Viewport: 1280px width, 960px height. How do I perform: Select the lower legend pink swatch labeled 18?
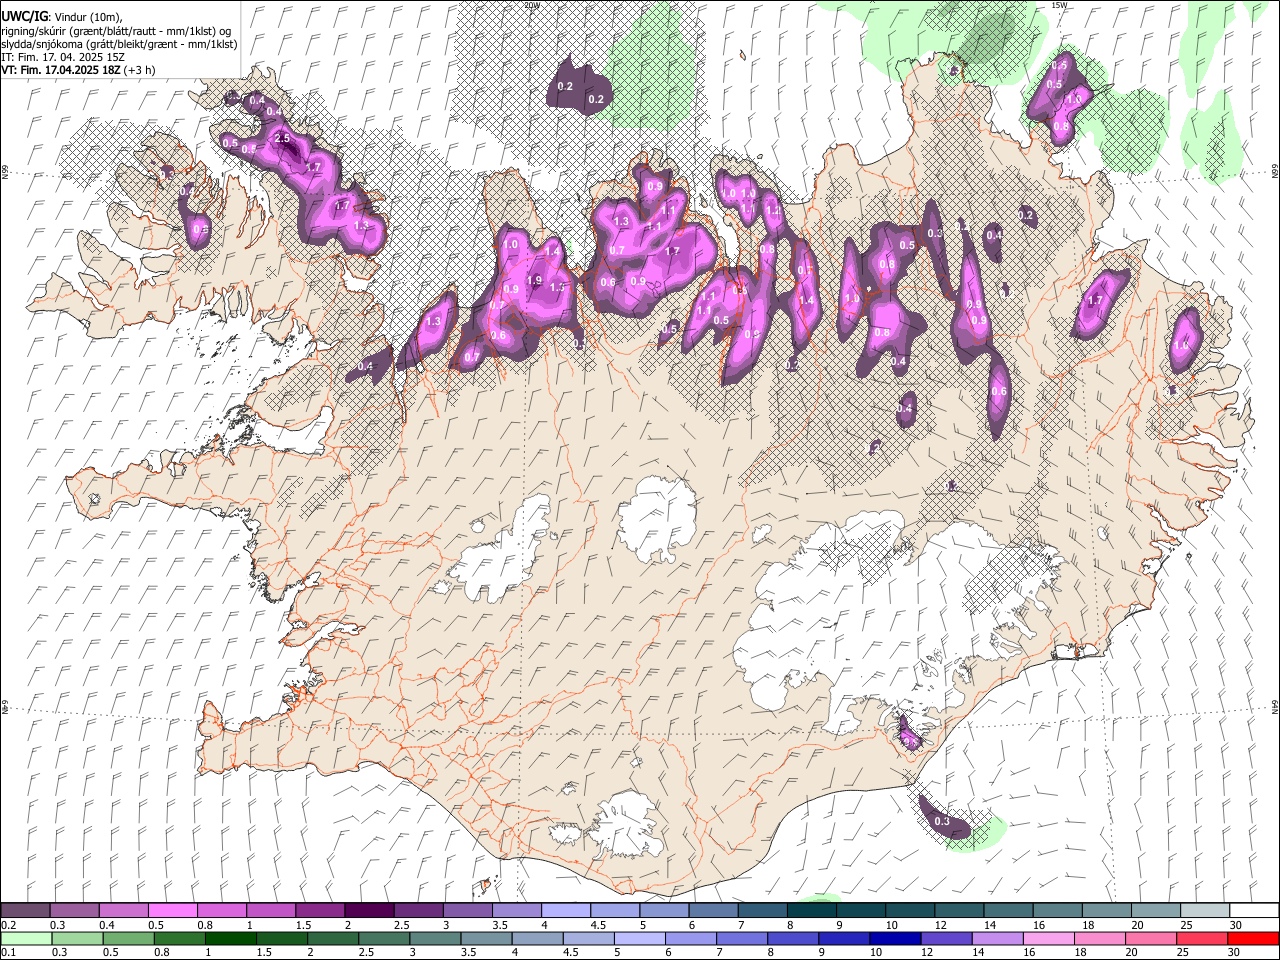click(1100, 938)
